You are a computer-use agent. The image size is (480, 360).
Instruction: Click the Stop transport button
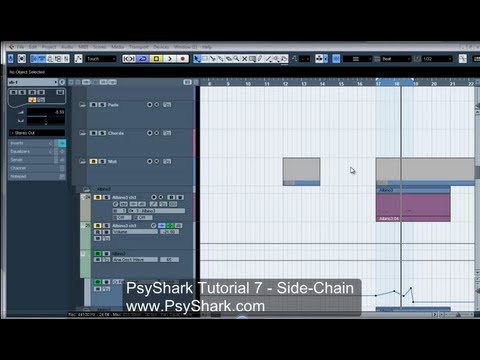coord(156,59)
